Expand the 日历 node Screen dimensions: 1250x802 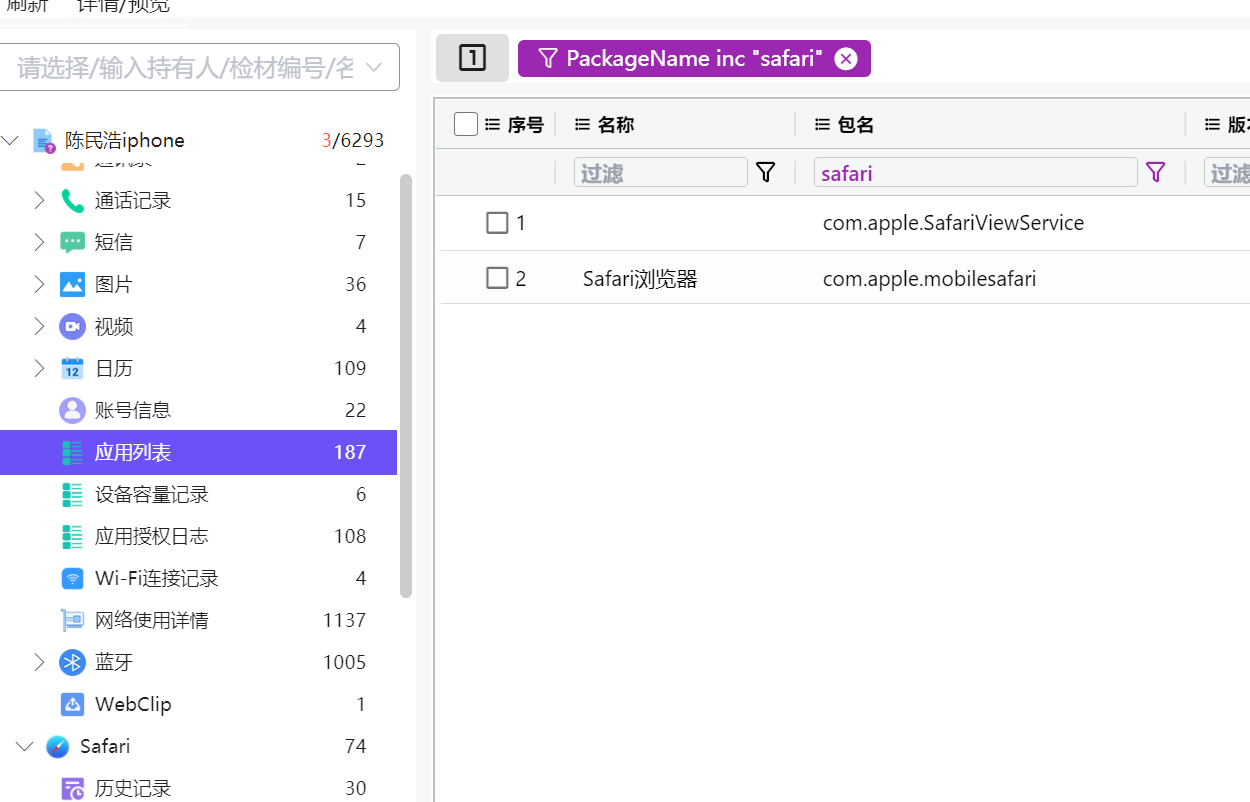point(39,368)
